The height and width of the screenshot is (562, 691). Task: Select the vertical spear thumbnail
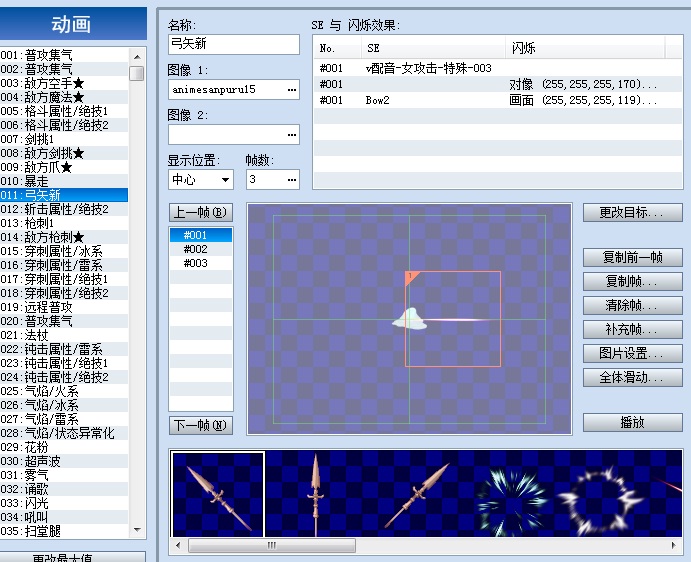point(316,494)
